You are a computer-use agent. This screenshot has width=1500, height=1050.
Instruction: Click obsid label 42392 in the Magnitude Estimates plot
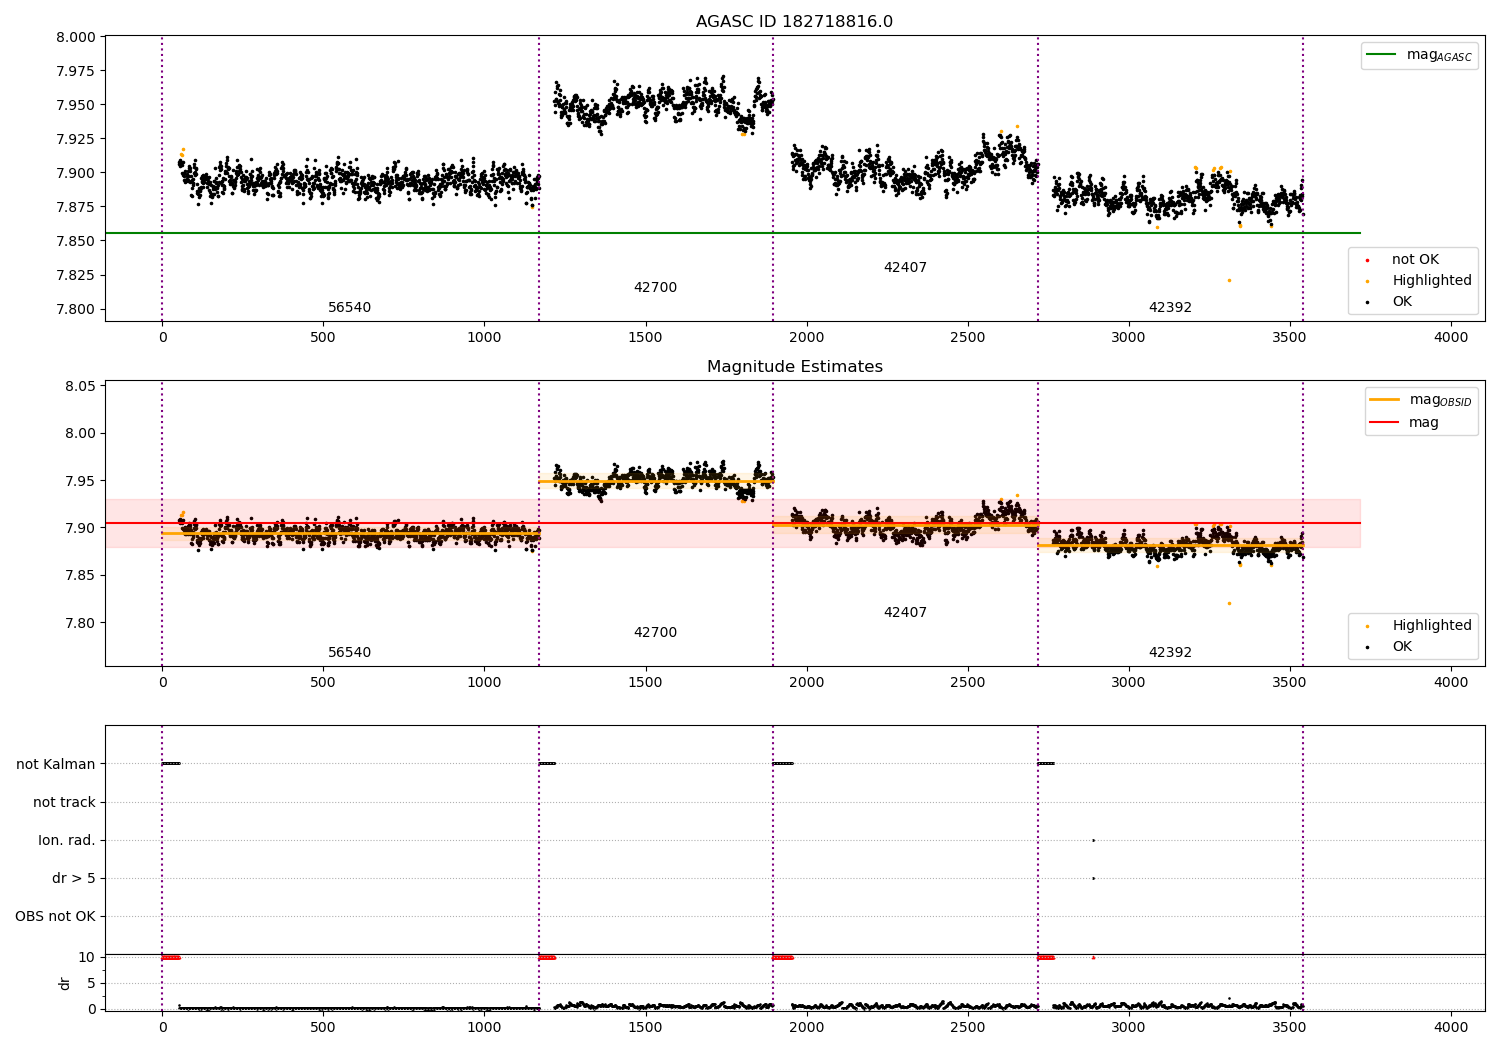1170,653
